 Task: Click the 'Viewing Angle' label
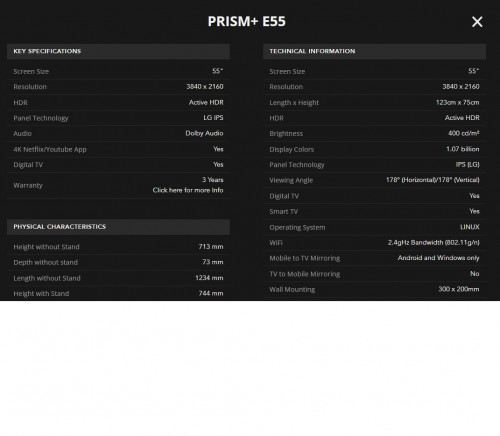coord(291,180)
